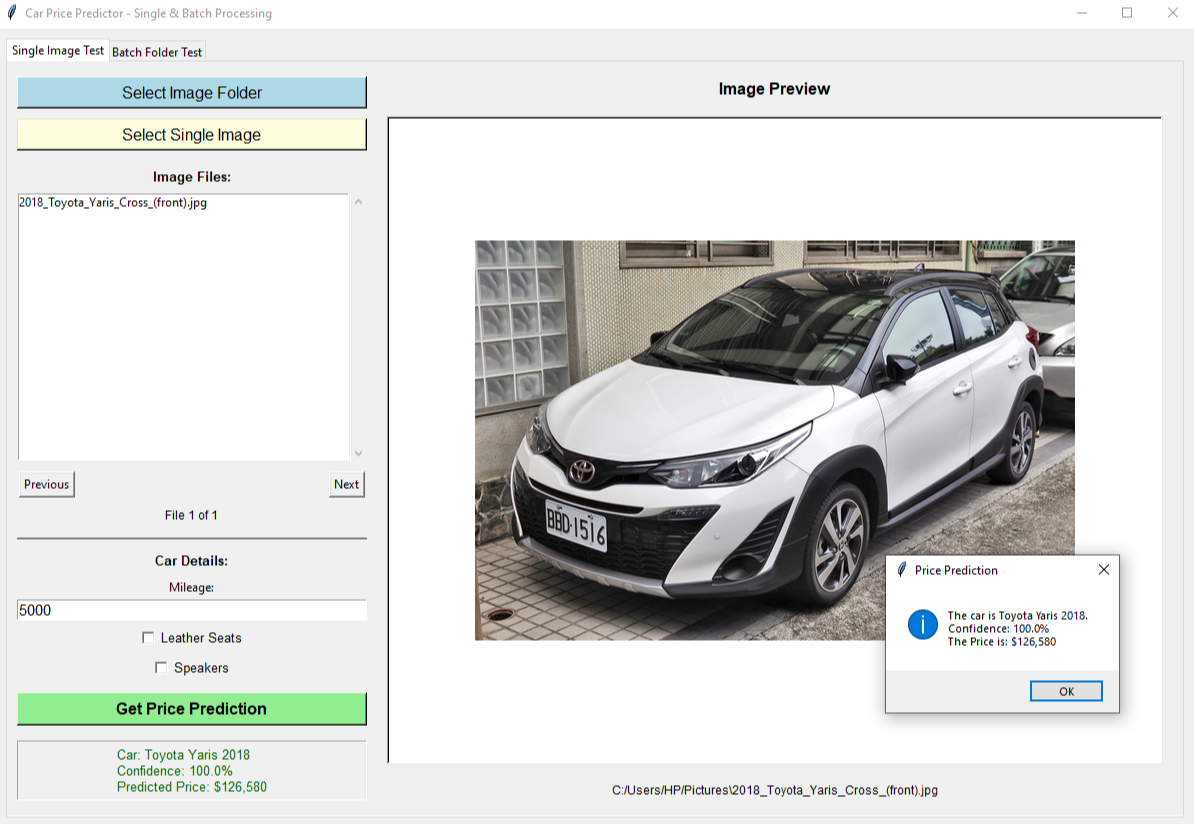Screen dimensions: 1194x825
Task: Click the Mileage input field
Action: pos(191,610)
